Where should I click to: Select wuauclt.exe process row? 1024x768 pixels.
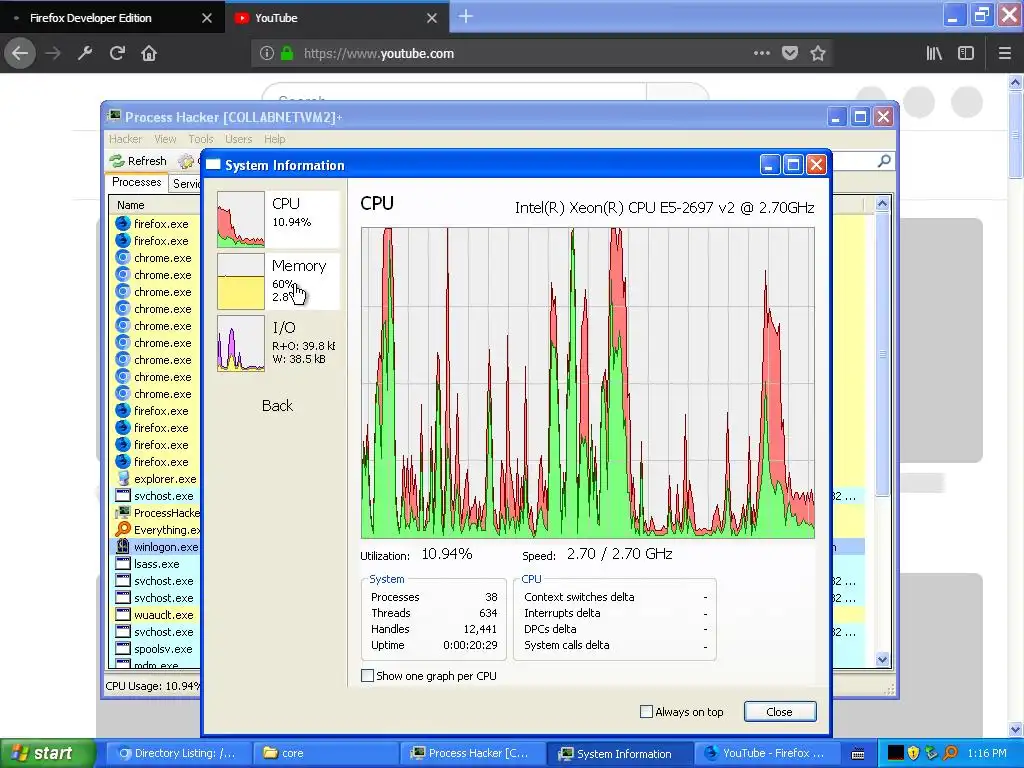(155, 615)
